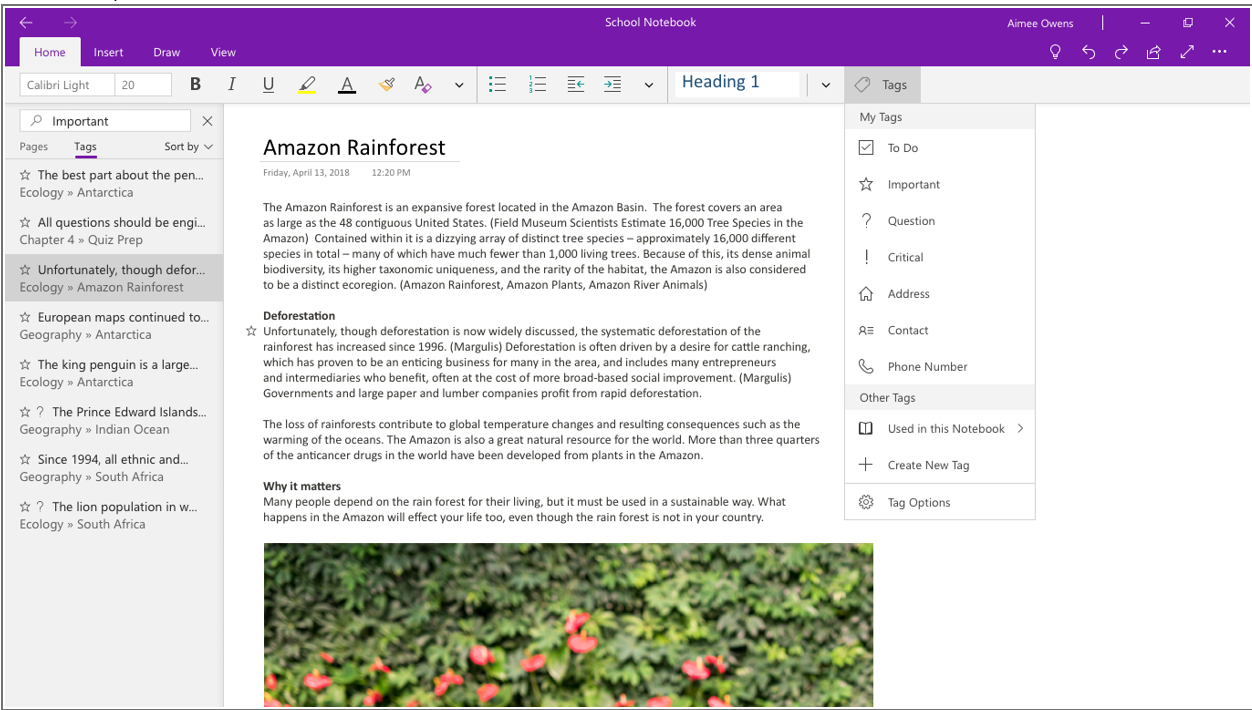Undo the last action
Screen dimensions: 1252x710
point(1088,50)
